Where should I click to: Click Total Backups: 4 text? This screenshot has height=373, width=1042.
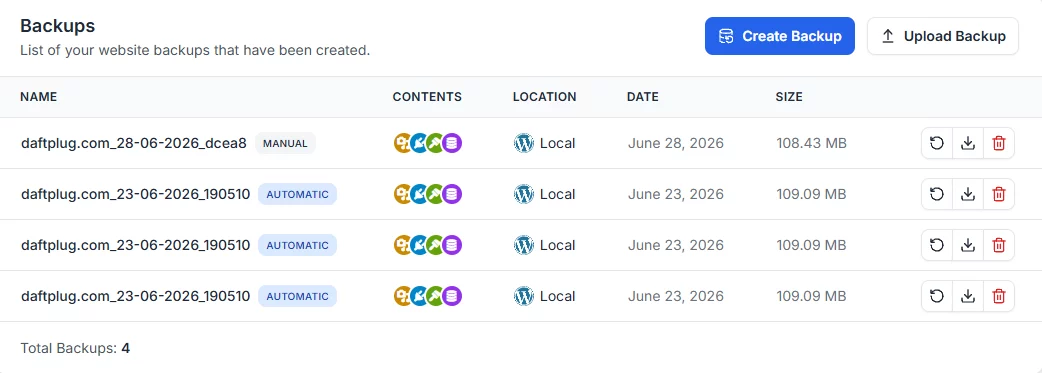pyautogui.click(x=75, y=348)
